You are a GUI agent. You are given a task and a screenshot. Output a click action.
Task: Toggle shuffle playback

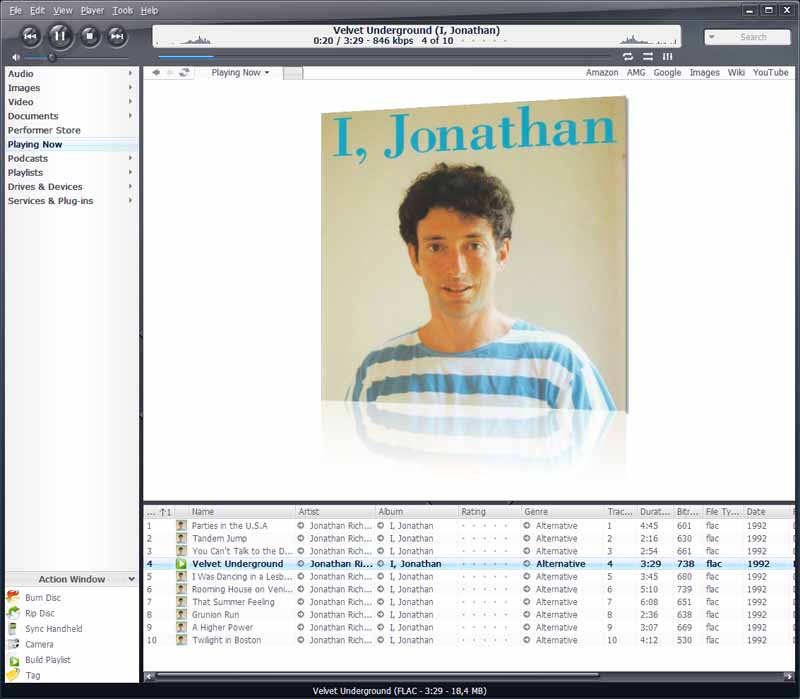click(648, 57)
